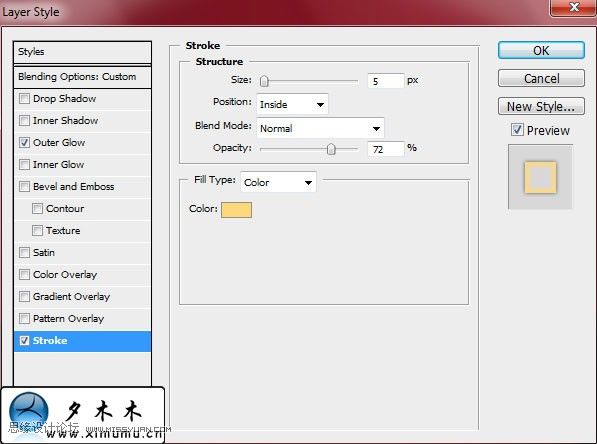Select the Drop Shadow label
The height and width of the screenshot is (444, 597).
pyautogui.click(x=64, y=99)
